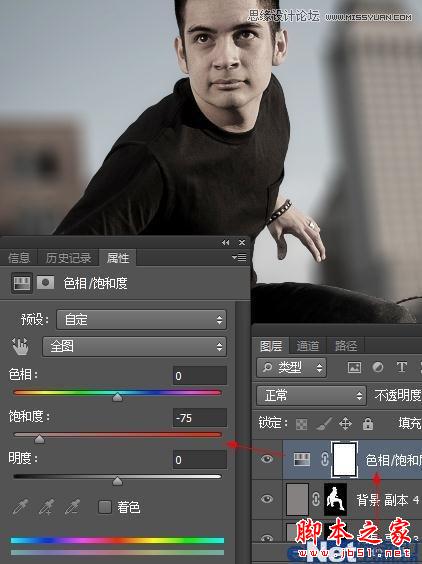Filter layers by pixel layer icon
Image resolution: width=422 pixels, height=564 pixels.
coord(354,367)
